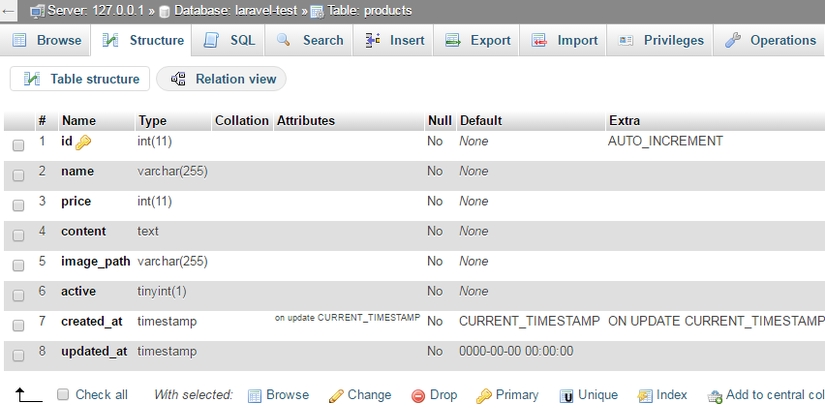Click the Add to central columns icon

point(714,395)
